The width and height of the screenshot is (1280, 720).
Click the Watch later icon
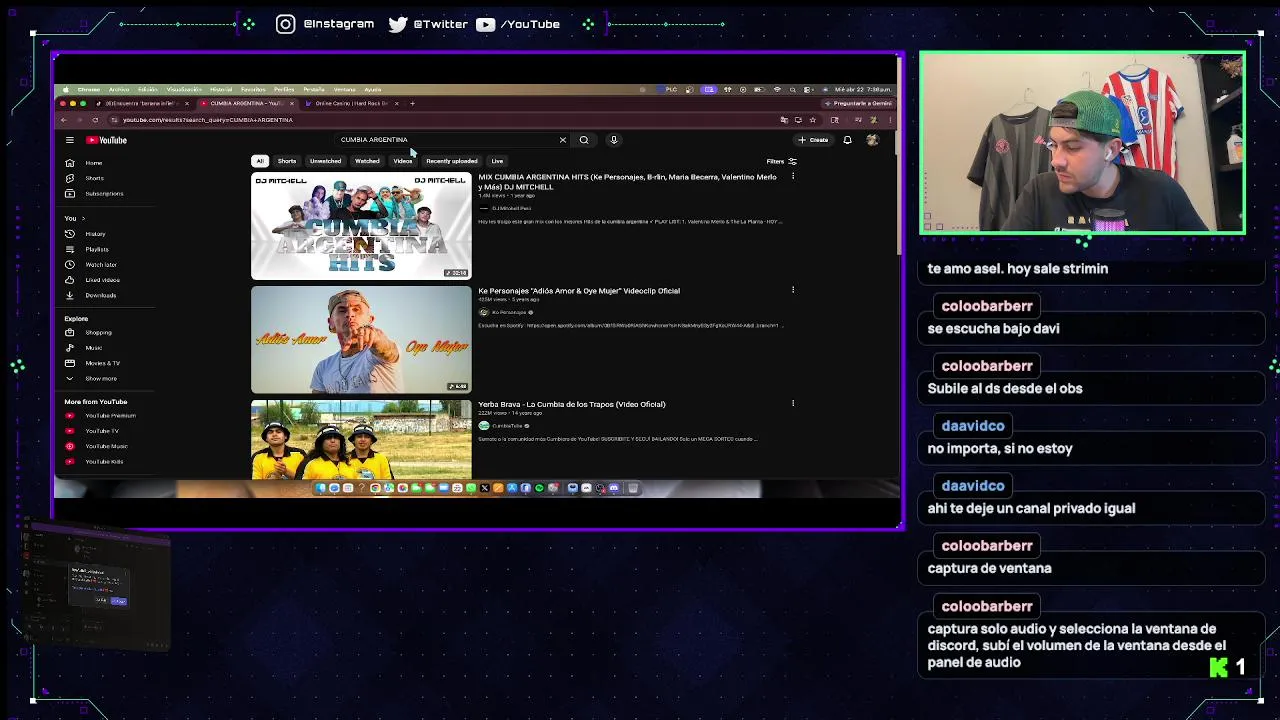pyautogui.click(x=69, y=265)
